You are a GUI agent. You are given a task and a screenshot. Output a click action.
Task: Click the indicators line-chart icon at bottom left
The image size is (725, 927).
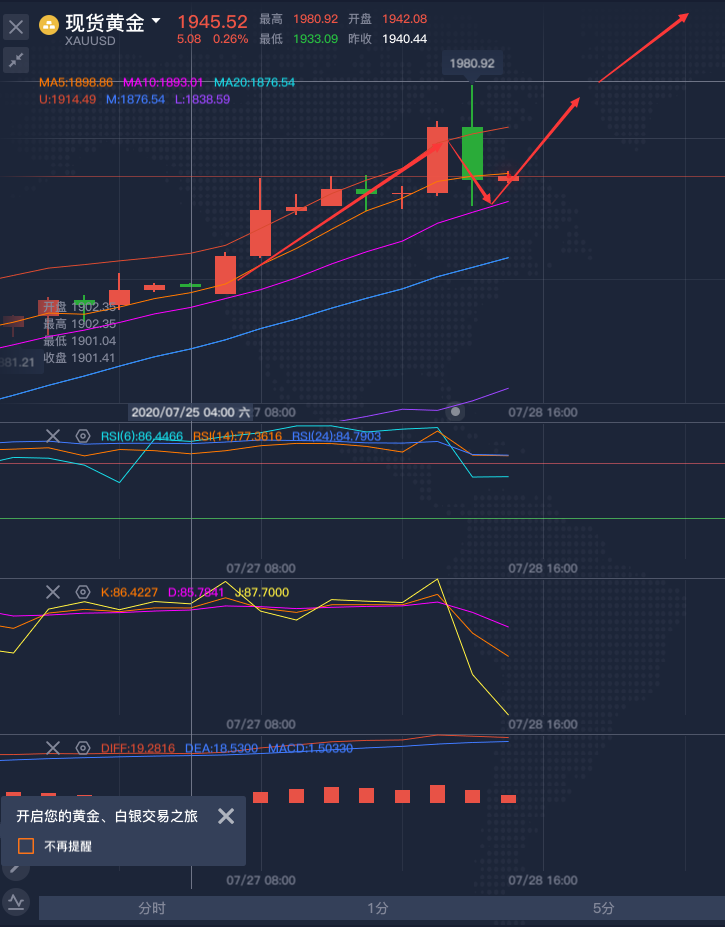[16, 902]
